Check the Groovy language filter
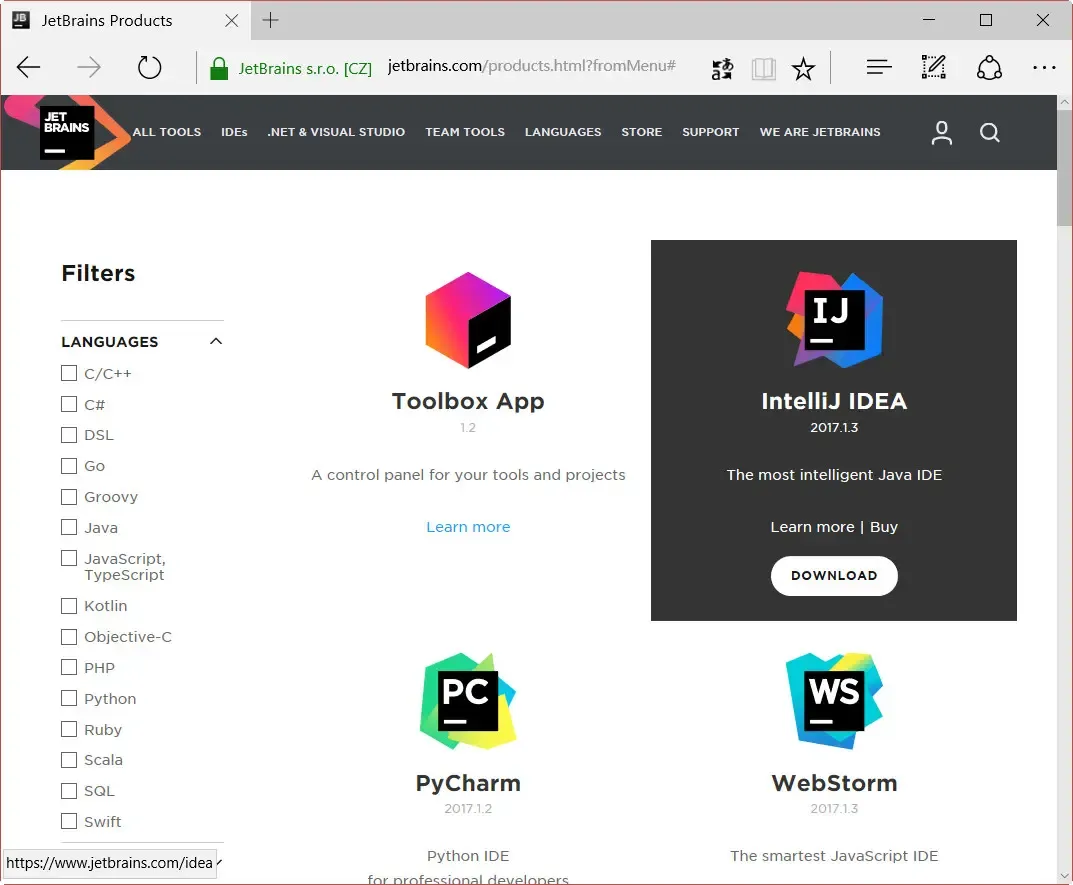The image size is (1073, 885). coord(68,496)
